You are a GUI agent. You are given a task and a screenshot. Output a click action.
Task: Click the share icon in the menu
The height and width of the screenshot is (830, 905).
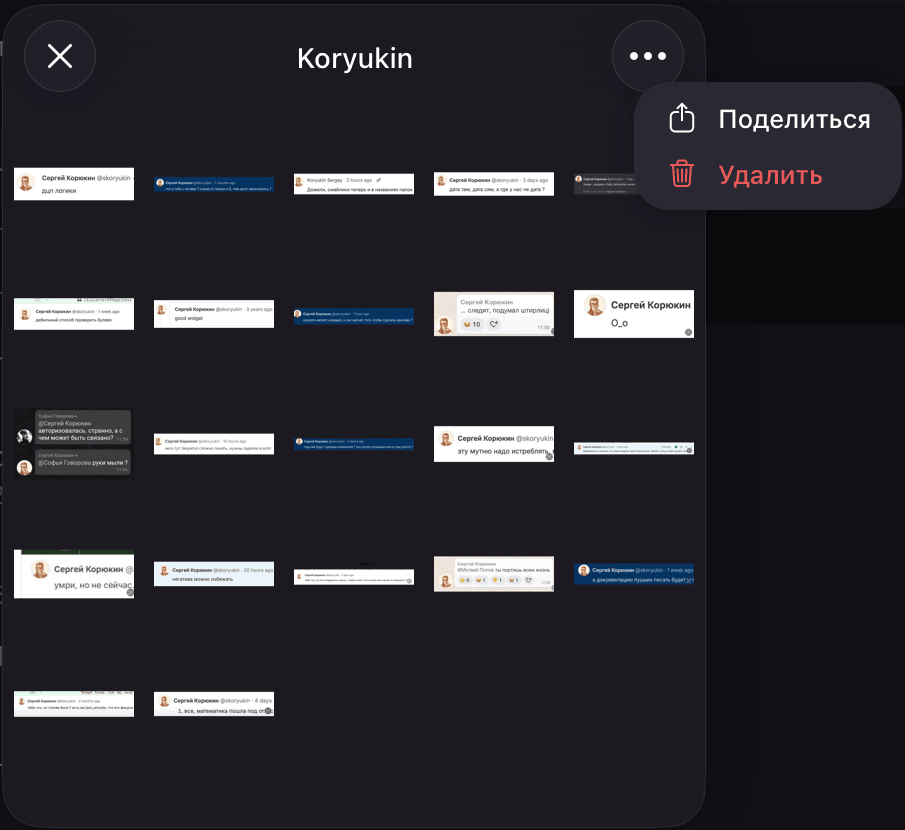682,118
